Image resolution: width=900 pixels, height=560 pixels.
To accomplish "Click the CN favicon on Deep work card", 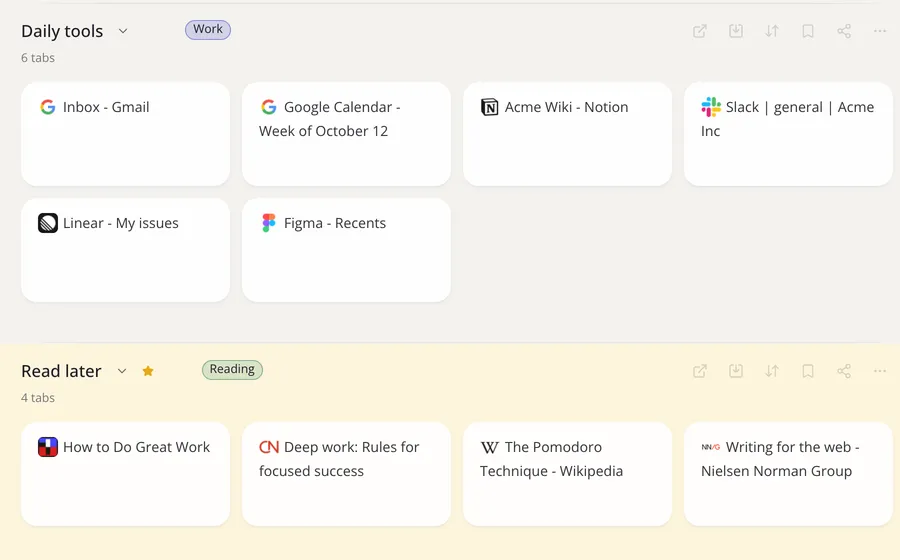I will (269, 447).
